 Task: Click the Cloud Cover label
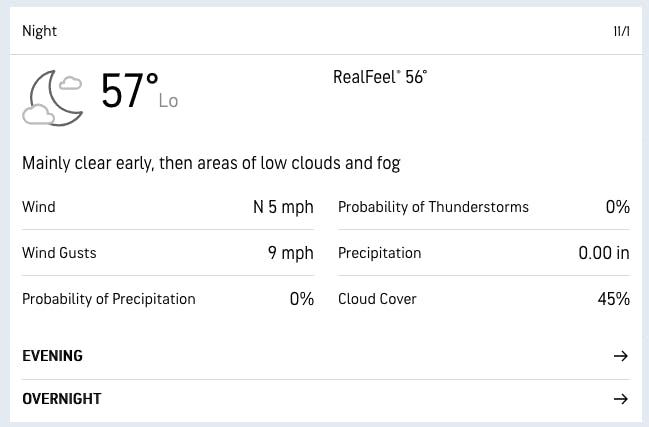[x=377, y=299]
